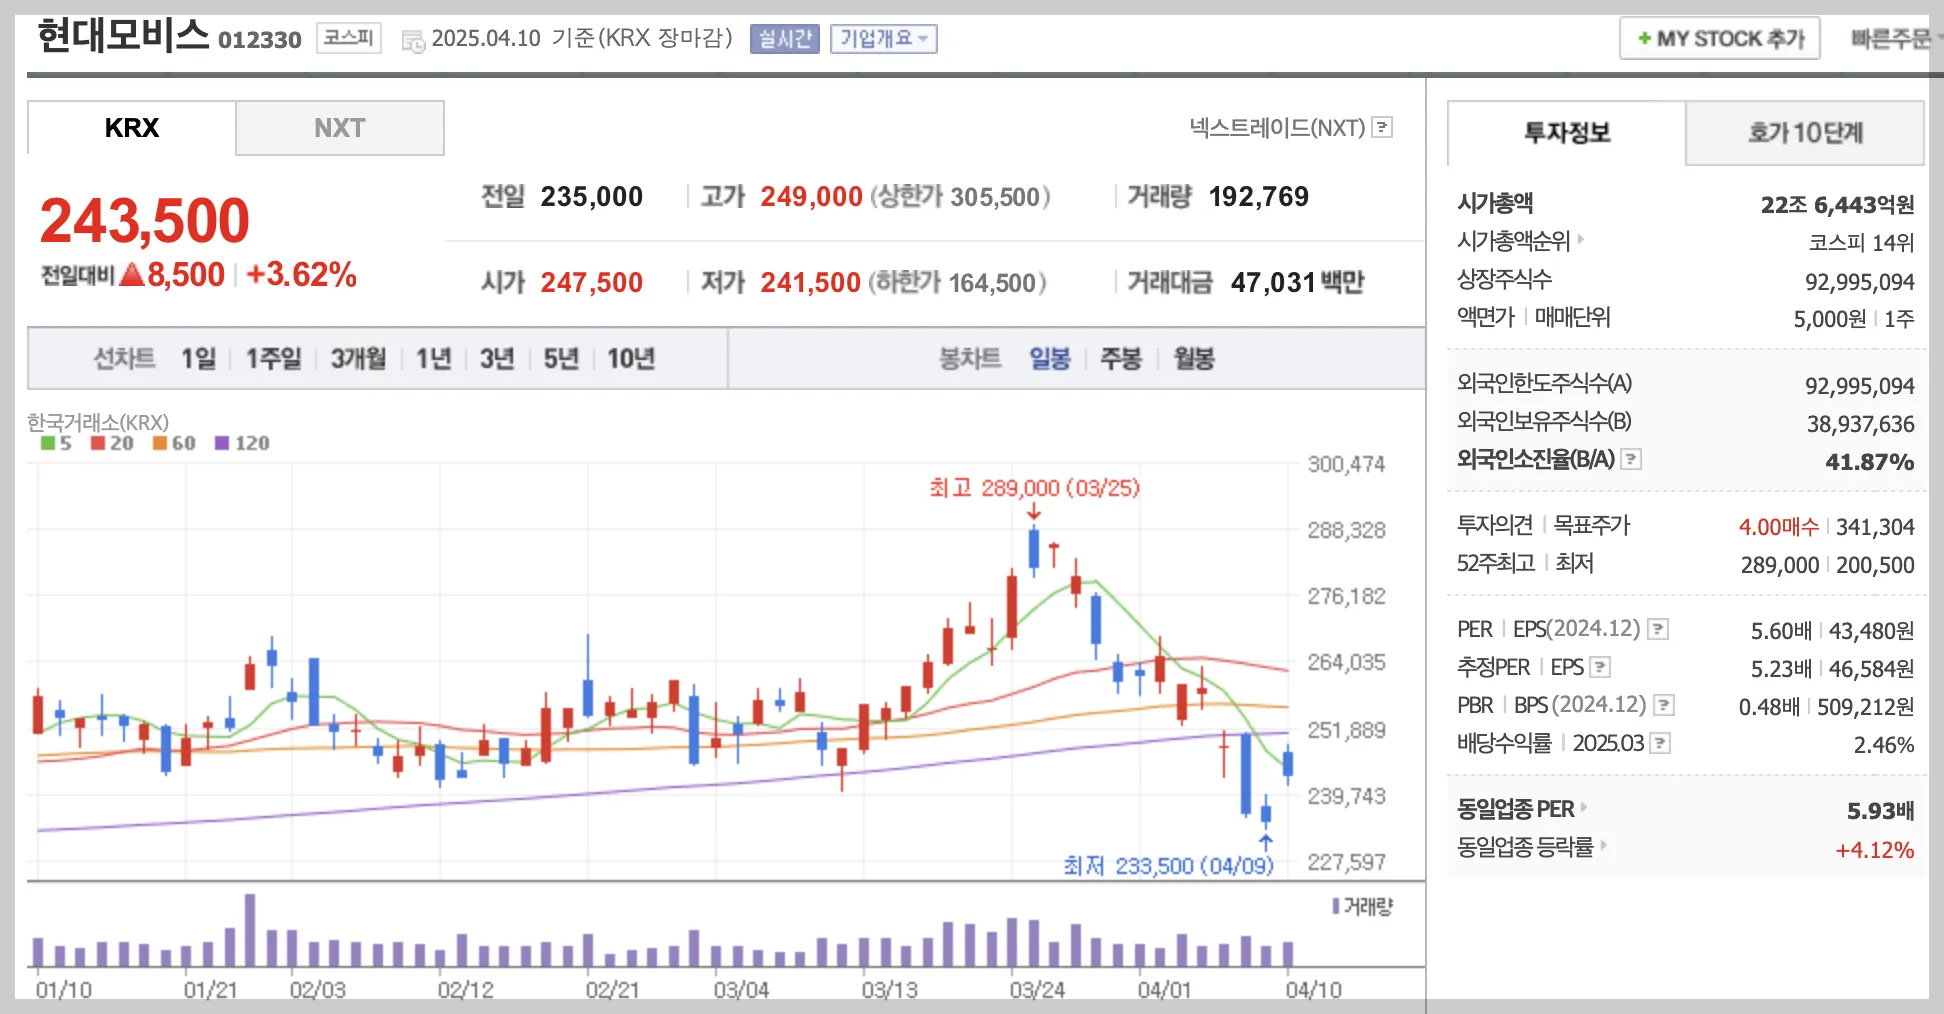The width and height of the screenshot is (1944, 1014).
Task: Click the current price 243,500
Action: point(145,220)
